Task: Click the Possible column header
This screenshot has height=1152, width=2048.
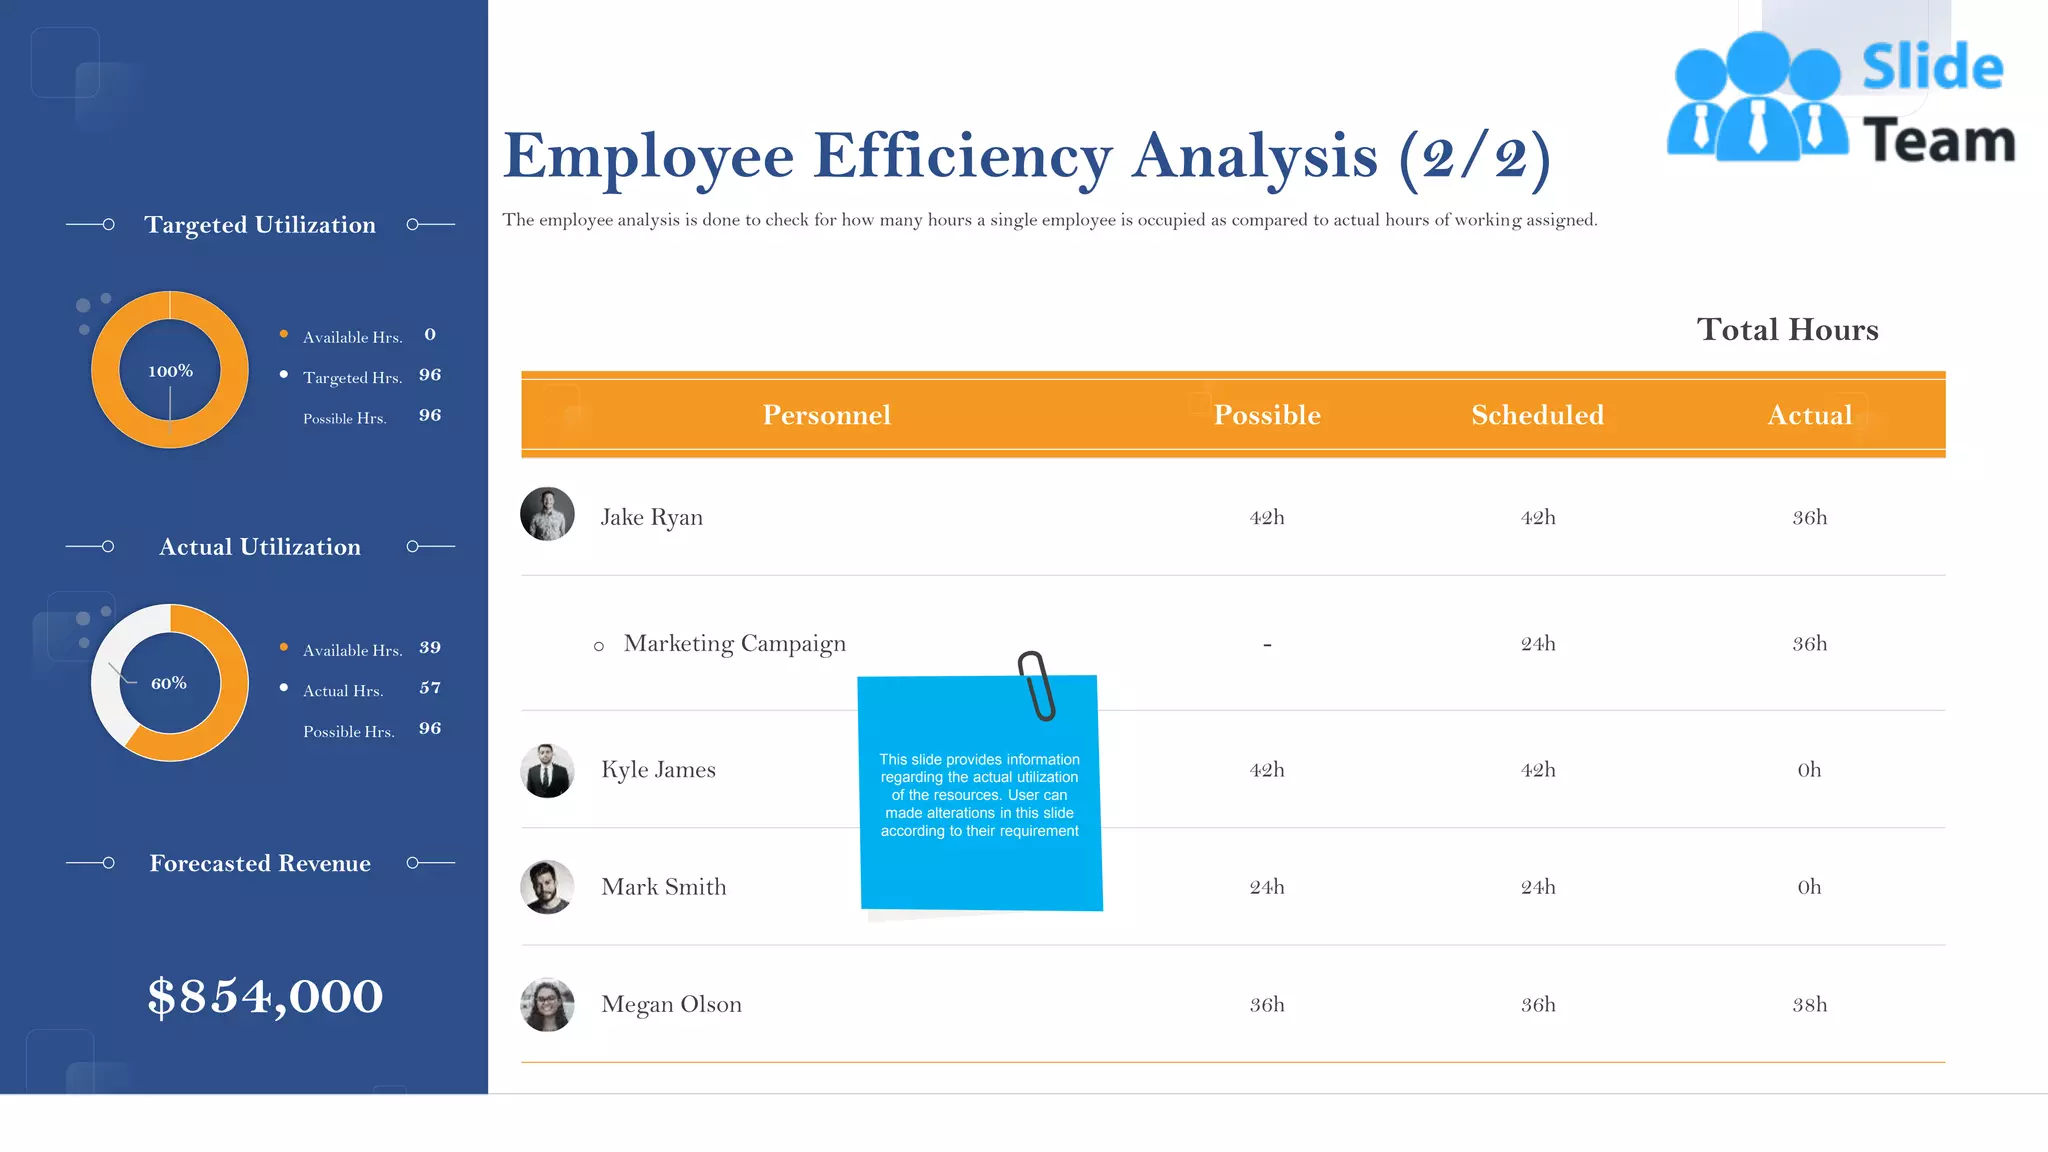Action: pyautogui.click(x=1267, y=415)
